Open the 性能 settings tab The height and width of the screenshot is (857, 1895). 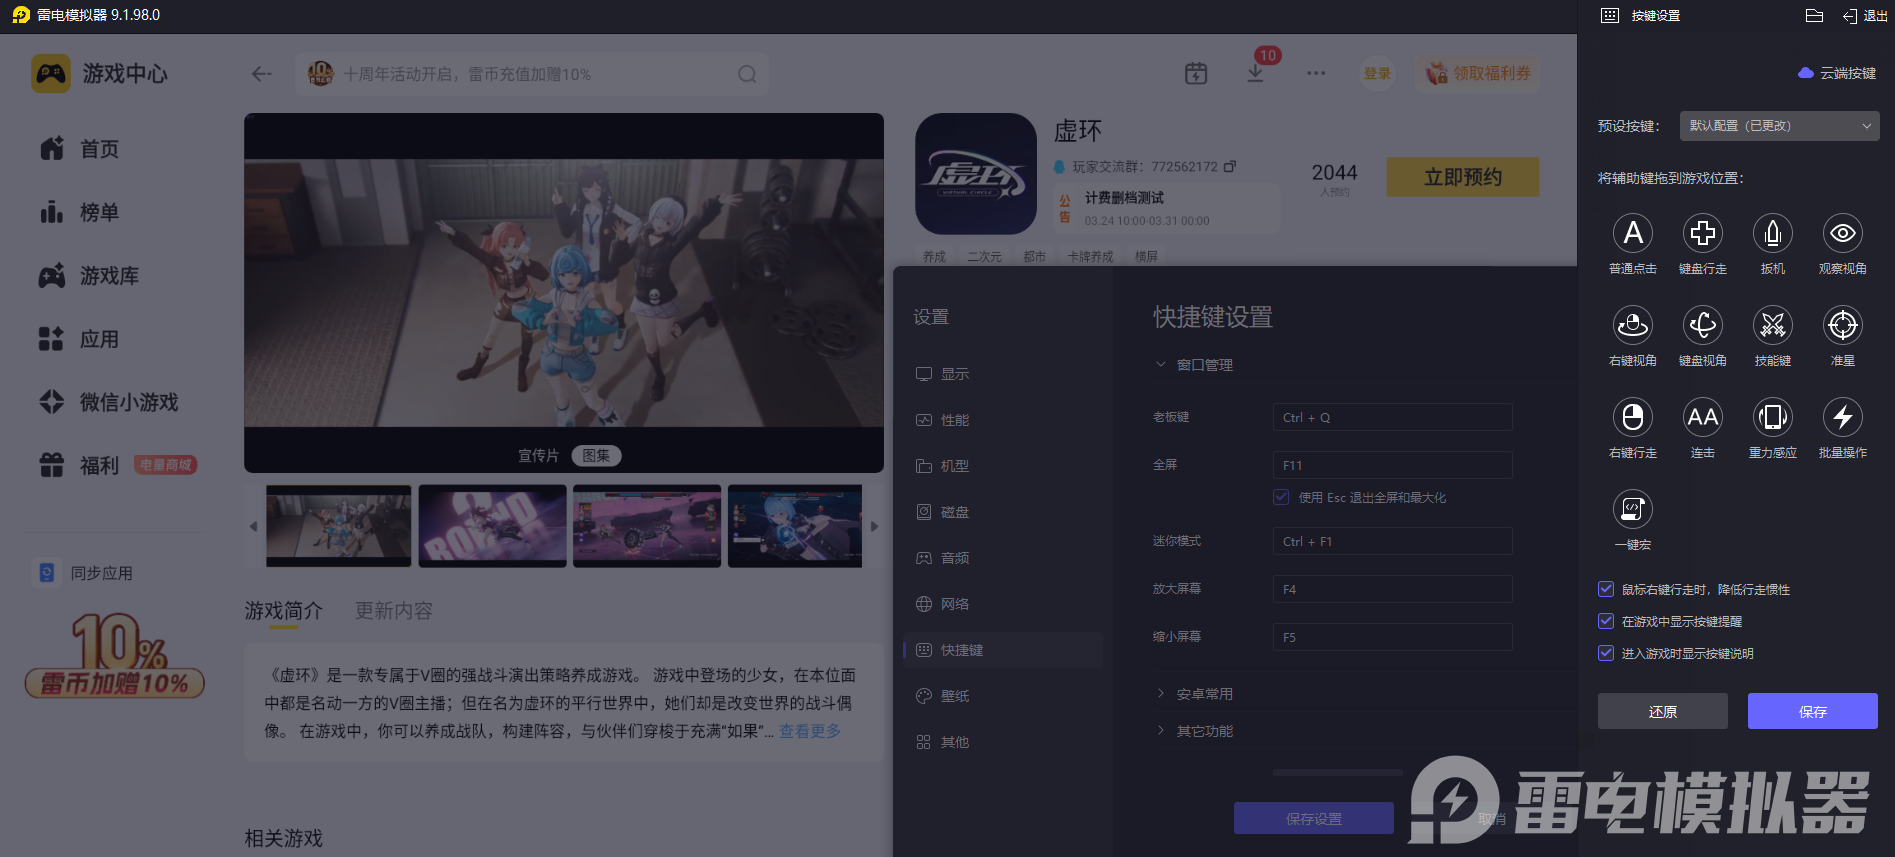point(954,420)
